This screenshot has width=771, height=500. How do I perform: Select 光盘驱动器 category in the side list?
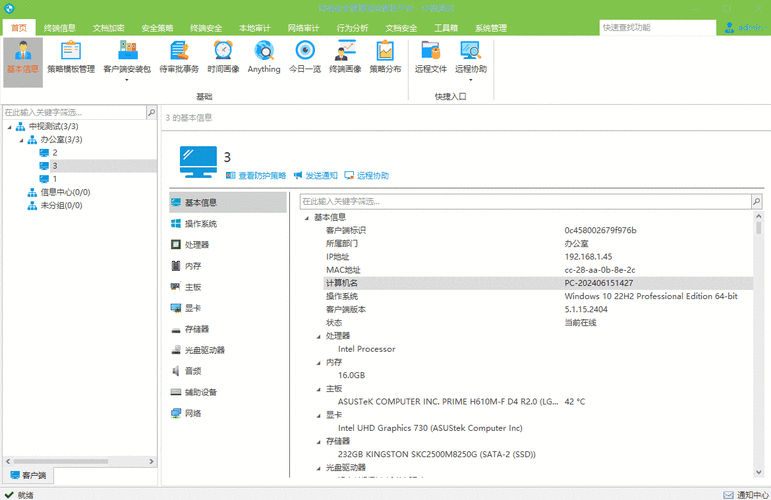coord(228,350)
